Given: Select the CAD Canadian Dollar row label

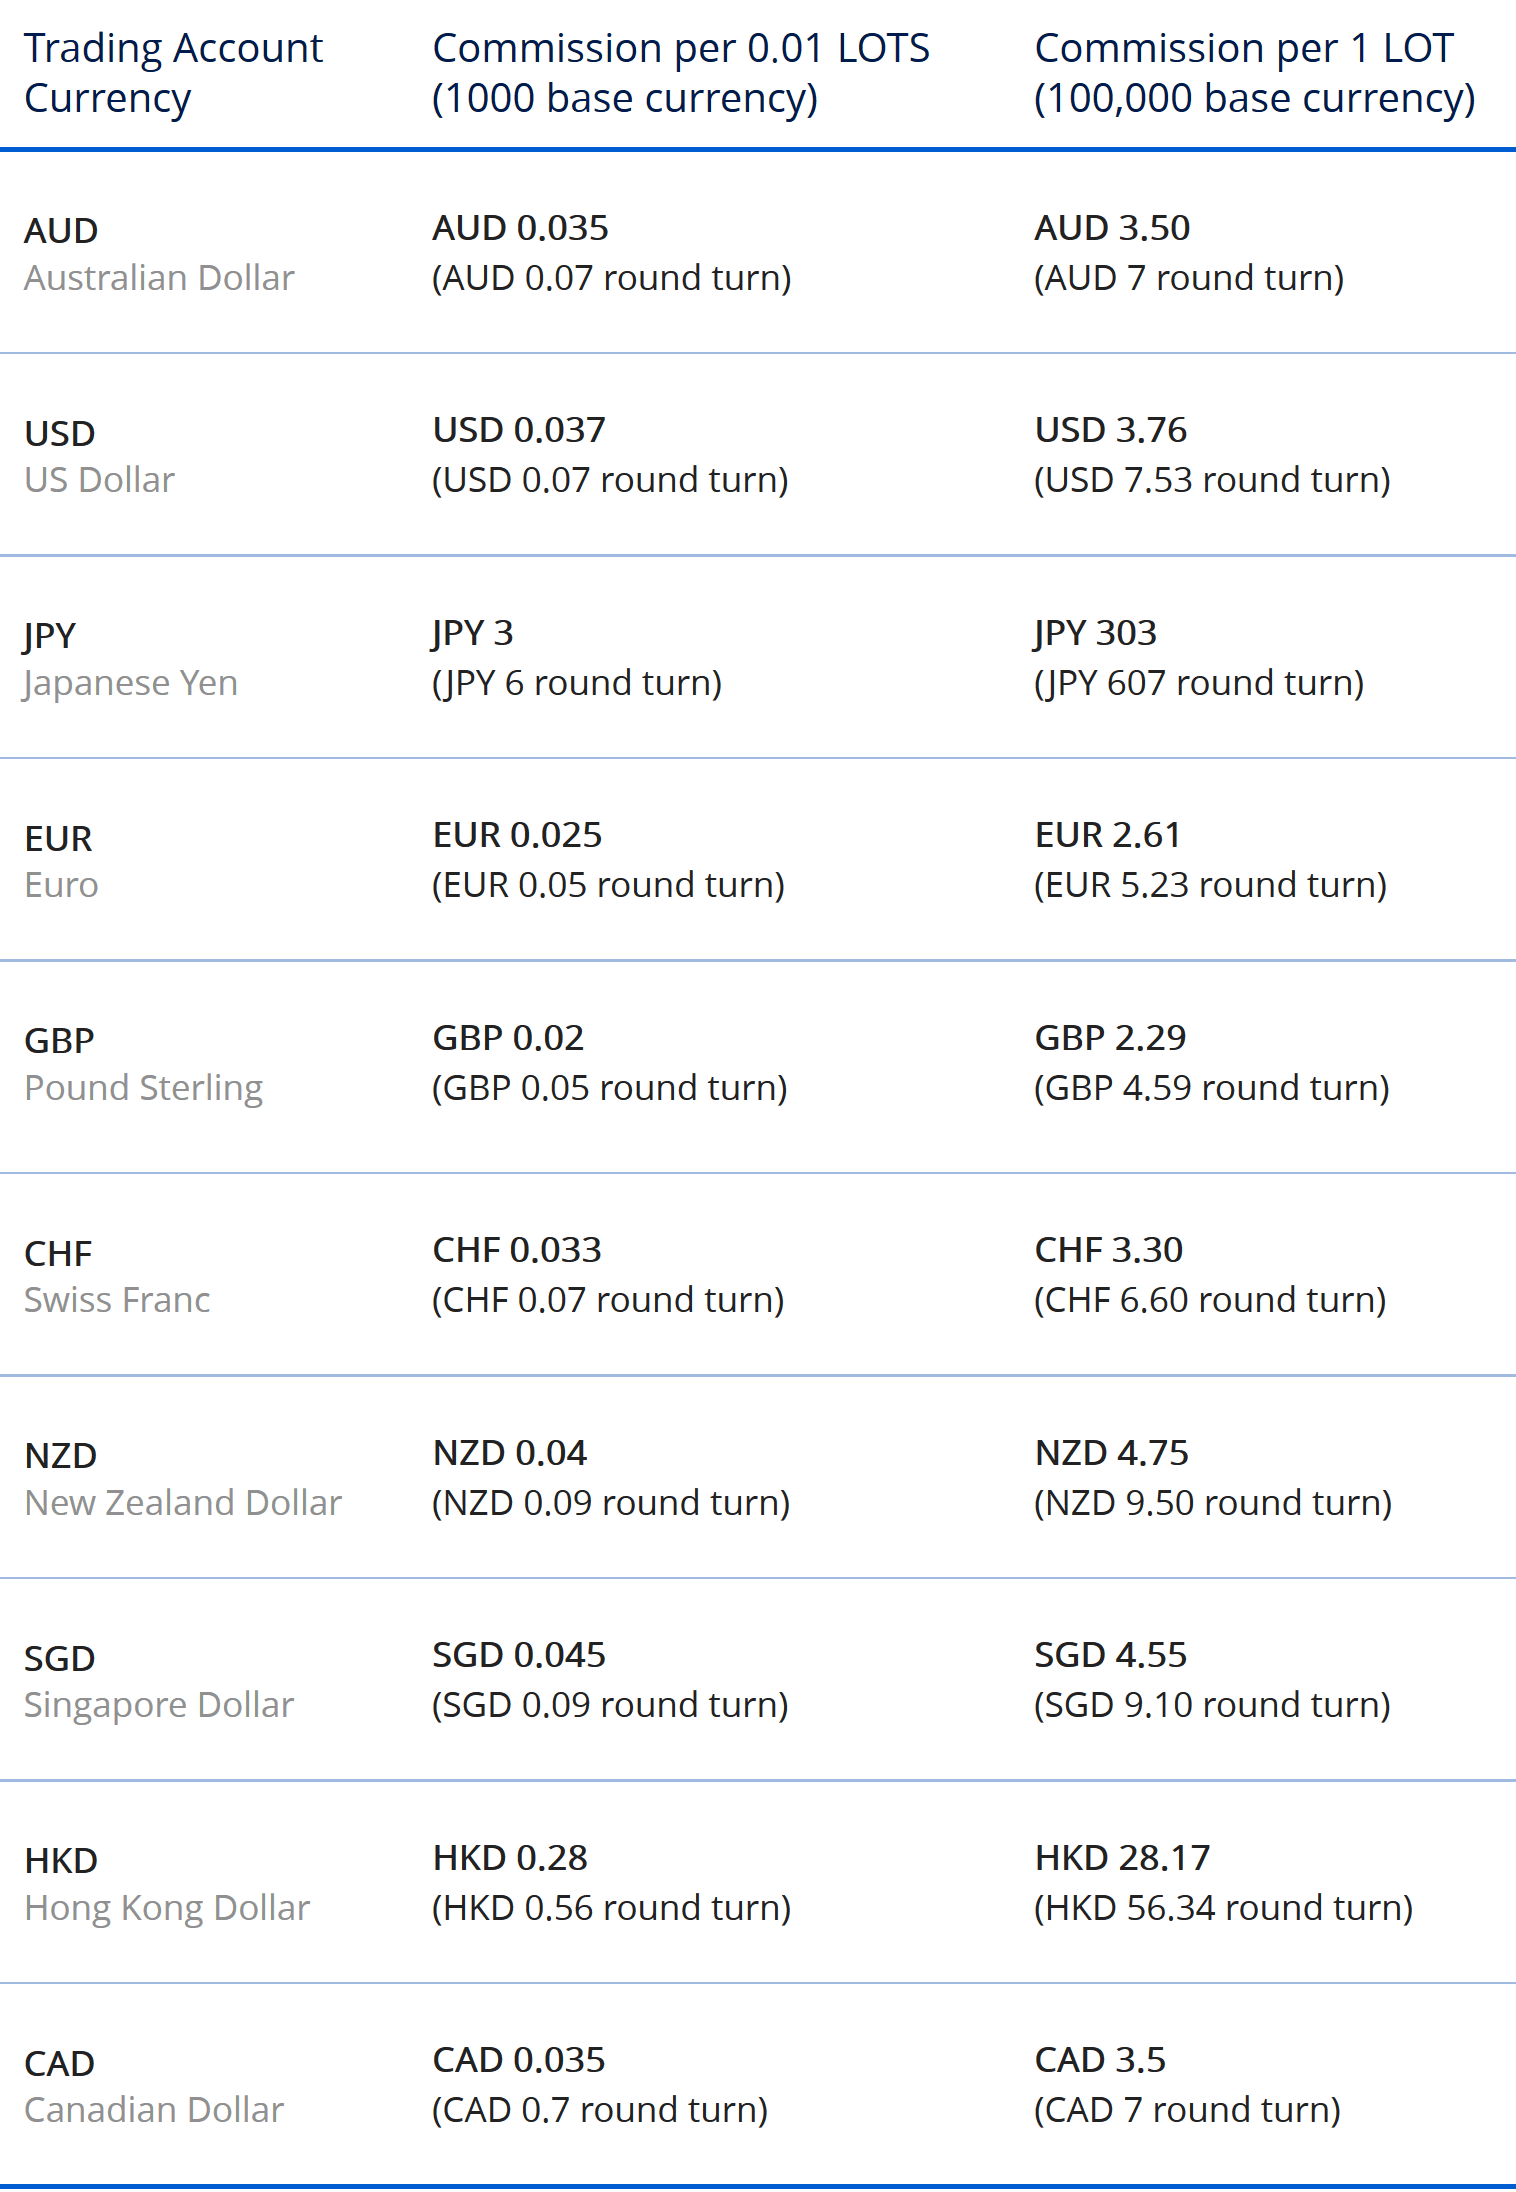Looking at the screenshot, I should click(154, 2086).
